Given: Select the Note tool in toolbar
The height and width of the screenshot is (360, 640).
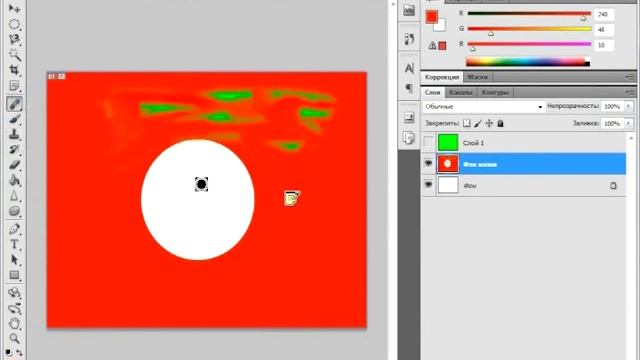Looking at the screenshot, I should coord(14,85).
